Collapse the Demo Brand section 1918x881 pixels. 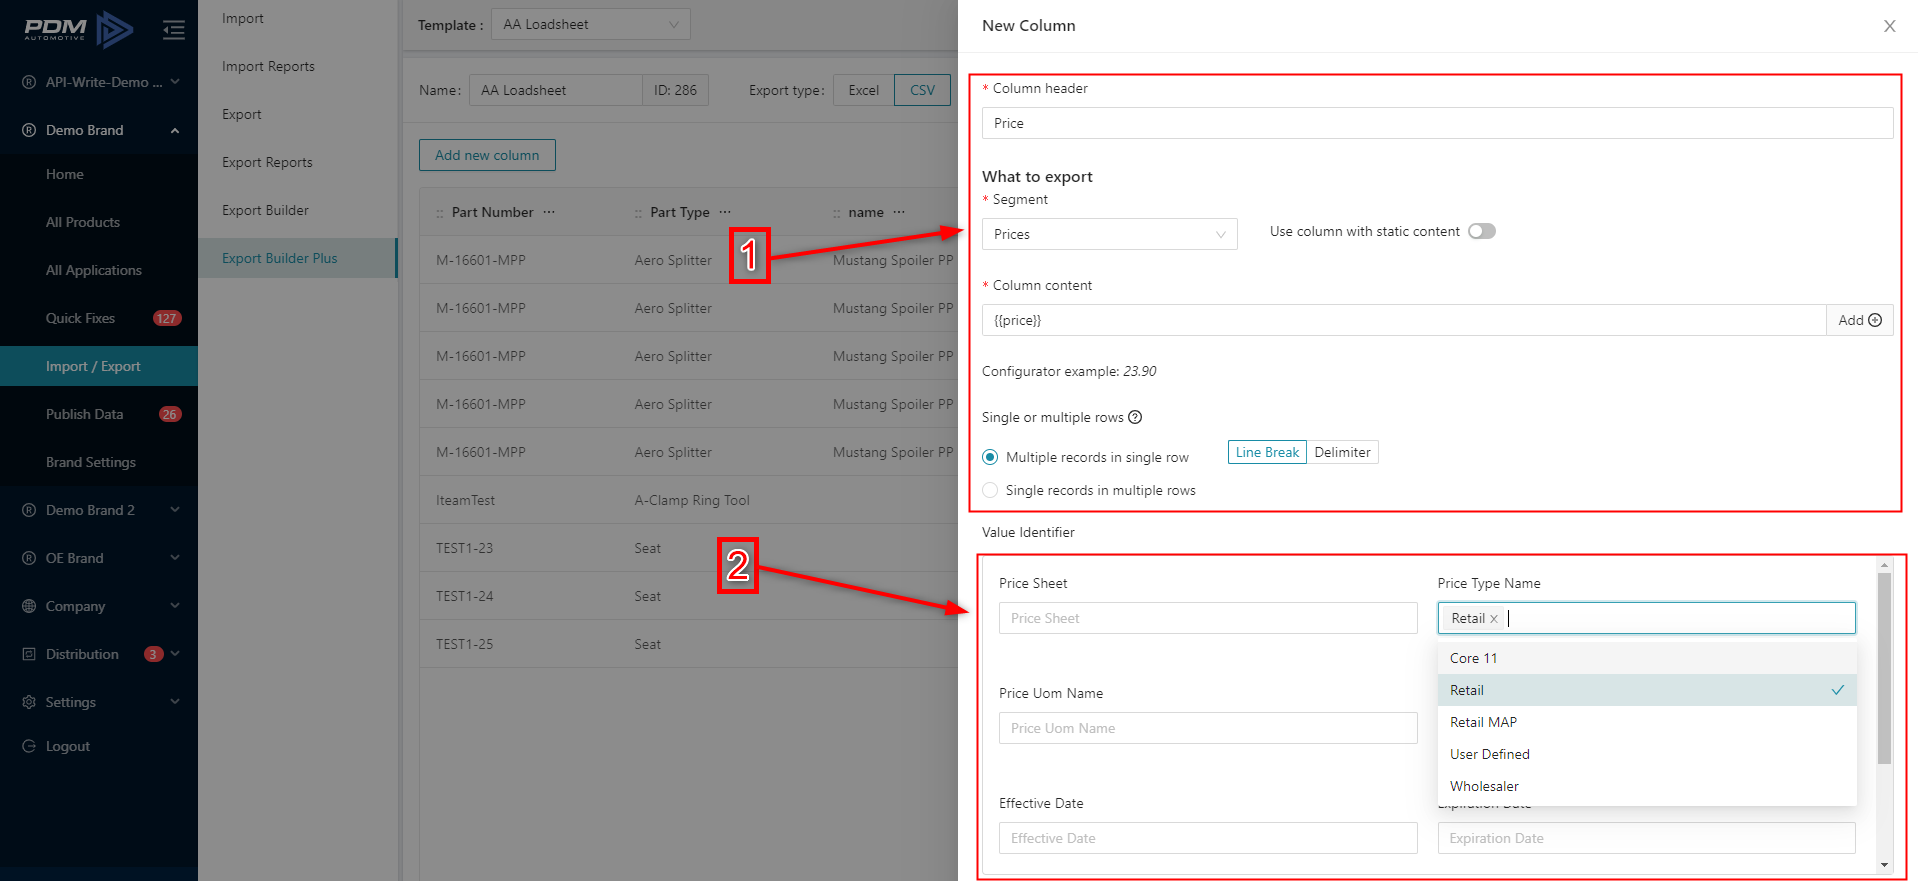tap(175, 130)
